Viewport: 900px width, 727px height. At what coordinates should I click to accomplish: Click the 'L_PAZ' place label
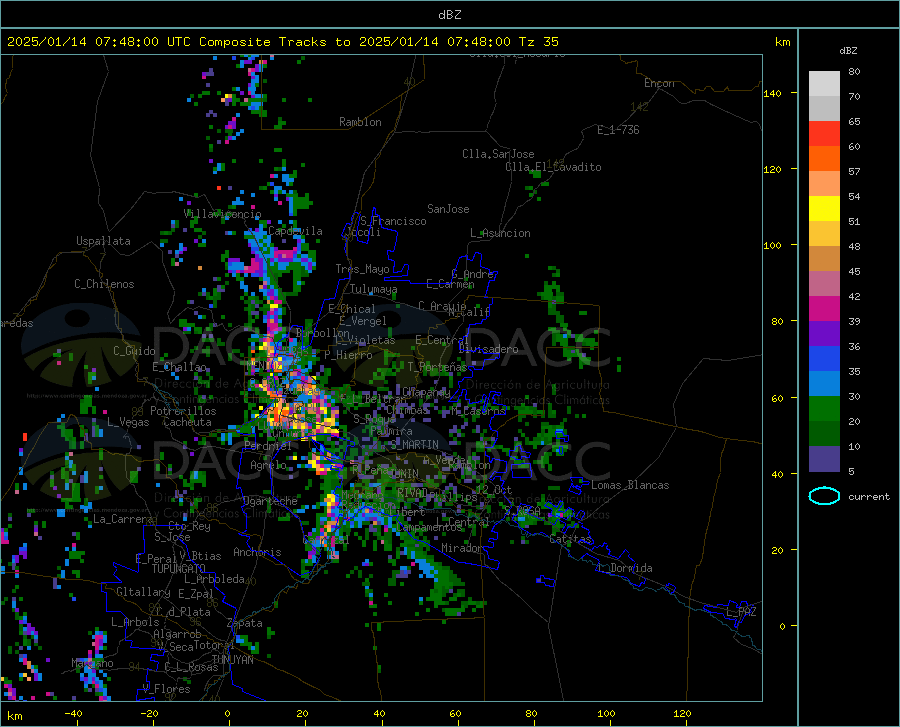tap(741, 612)
